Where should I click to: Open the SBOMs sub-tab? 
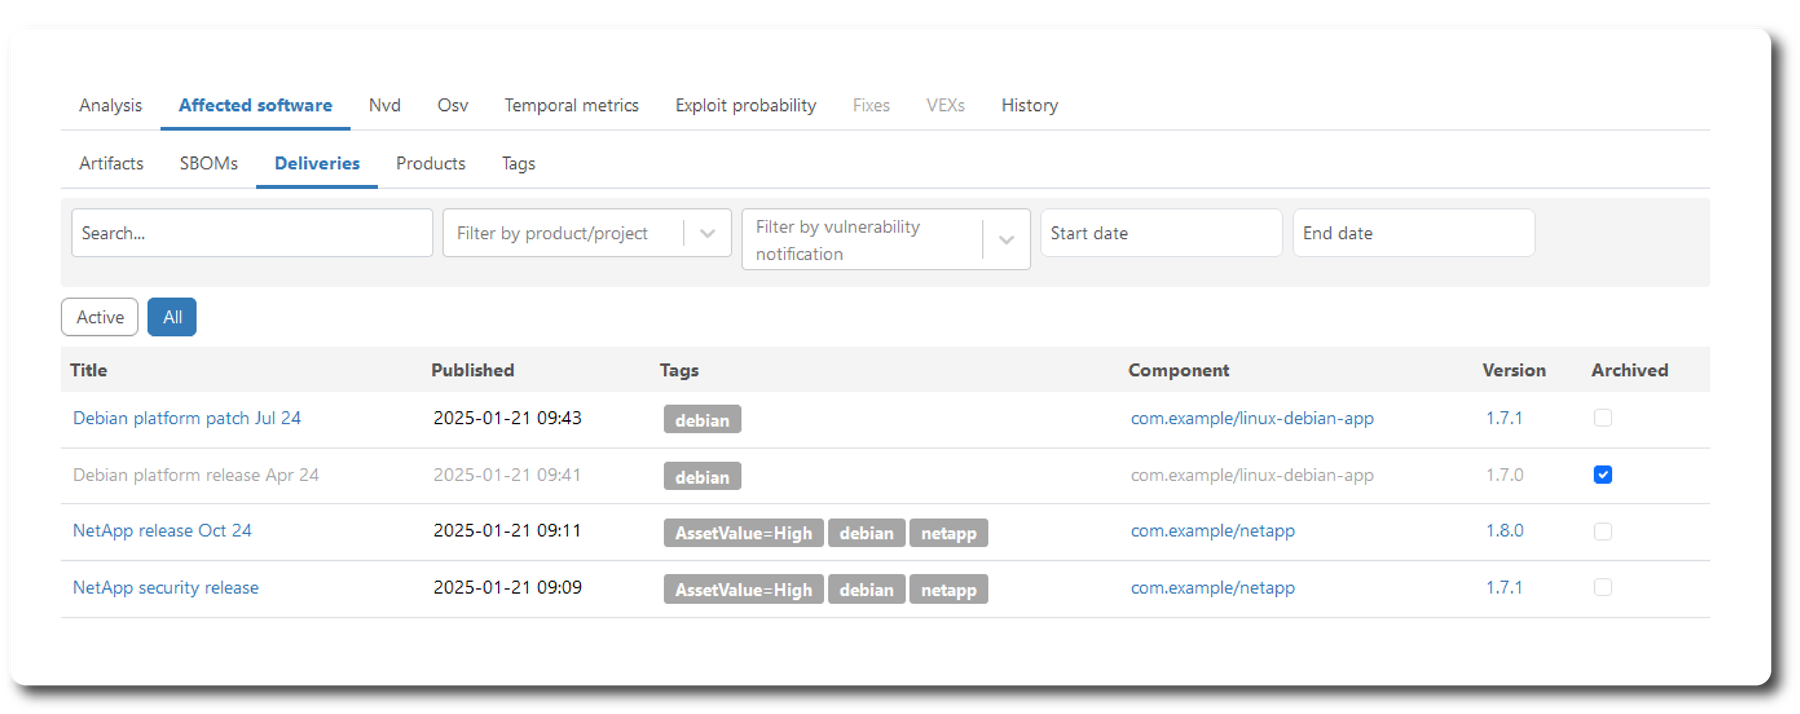point(208,163)
